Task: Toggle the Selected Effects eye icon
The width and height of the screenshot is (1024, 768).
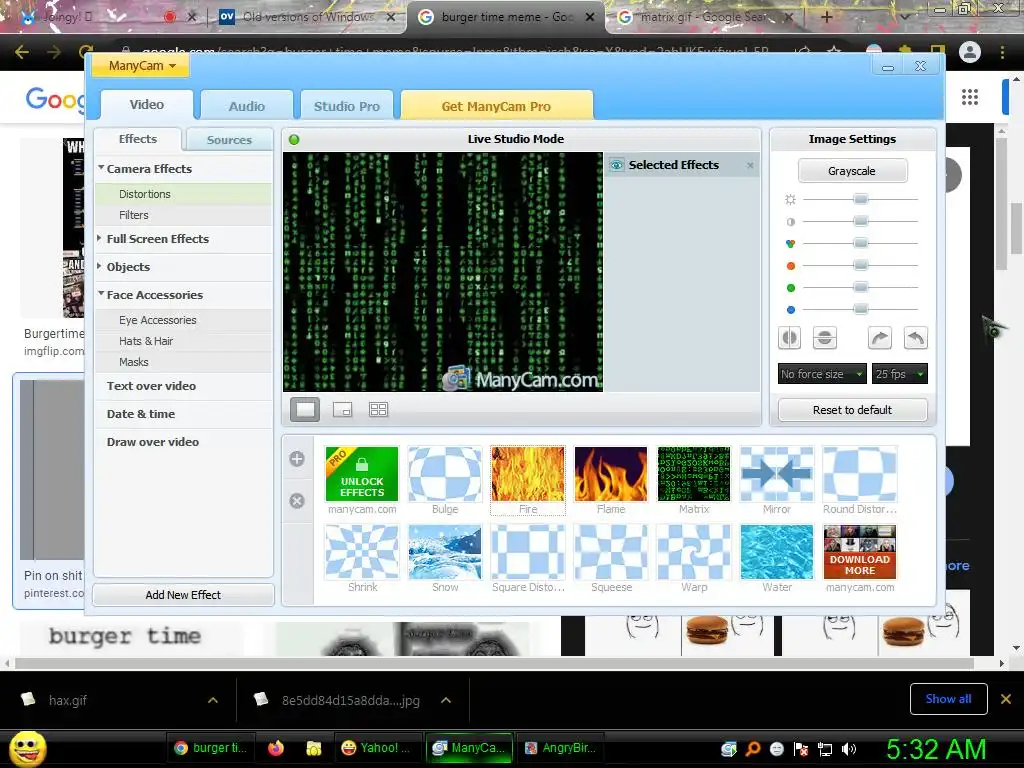Action: click(x=616, y=165)
